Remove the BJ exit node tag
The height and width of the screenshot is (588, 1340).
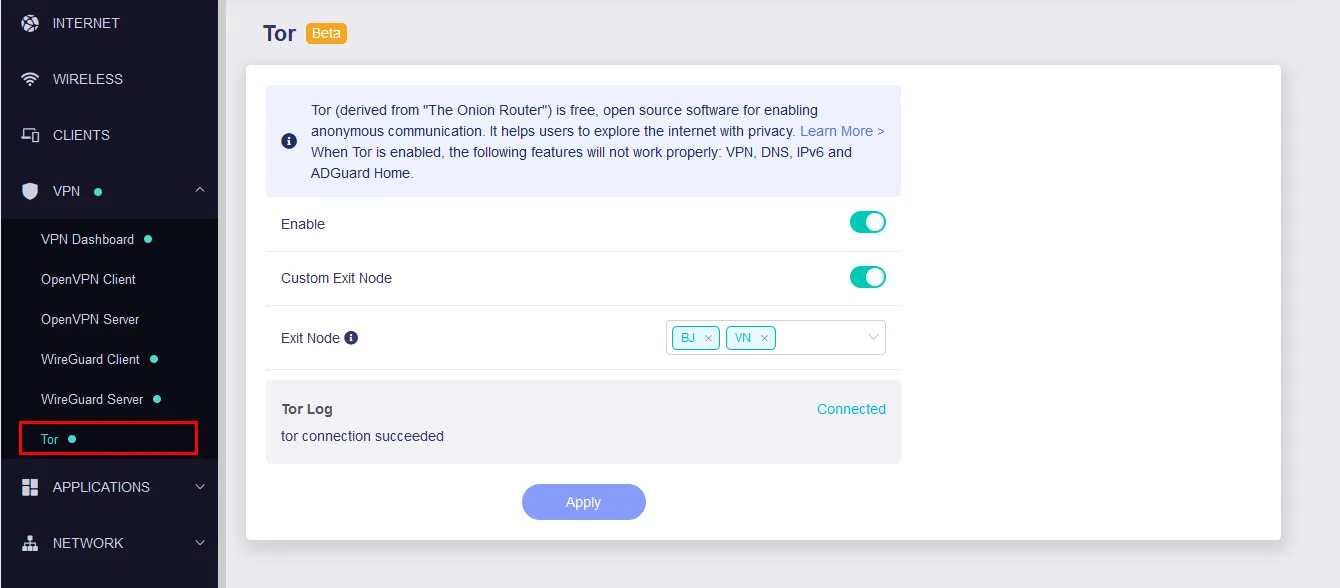709,339
